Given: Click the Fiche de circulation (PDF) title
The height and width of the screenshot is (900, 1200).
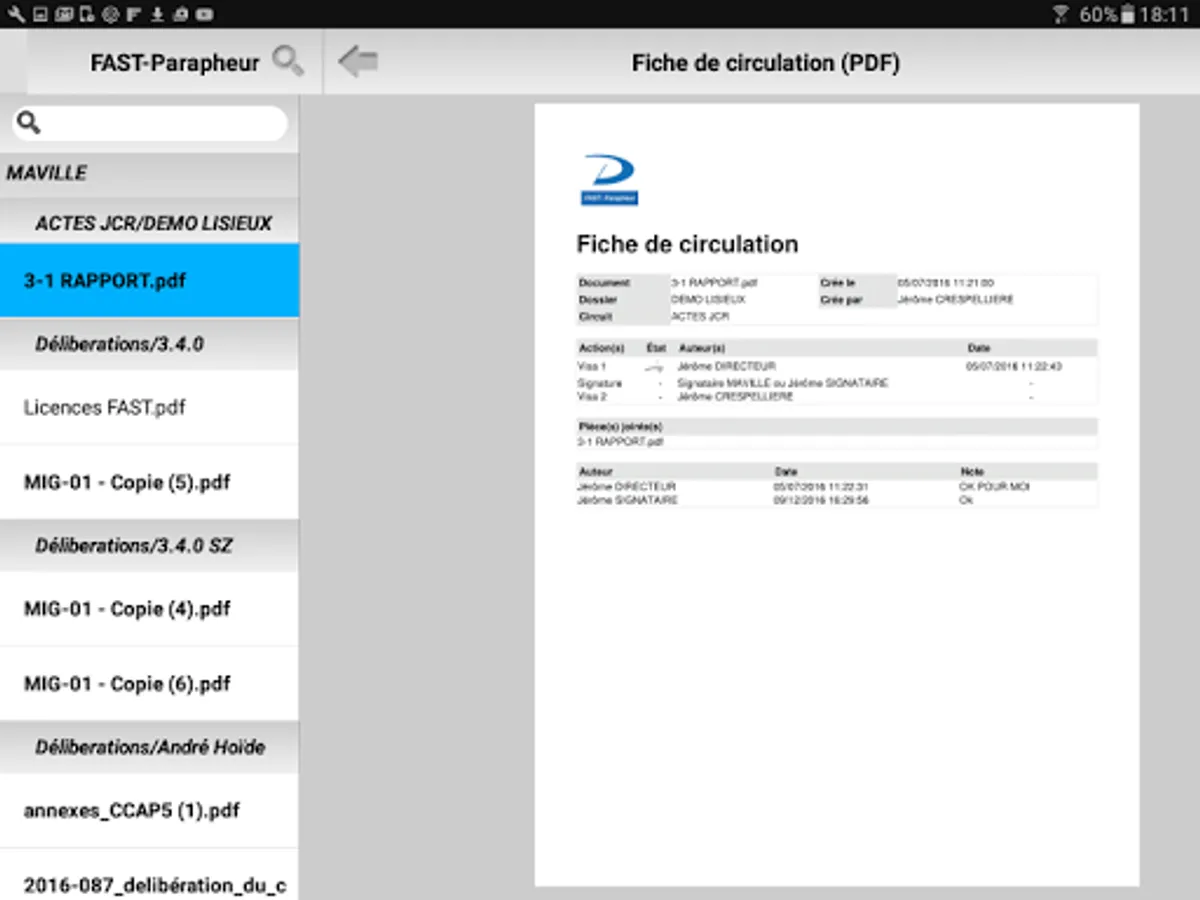Looking at the screenshot, I should click(x=765, y=62).
